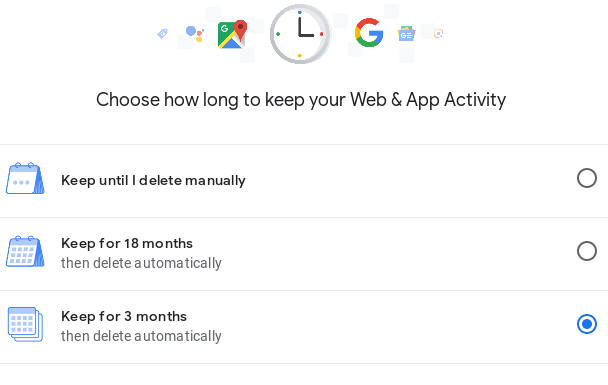Click the Google News icon
The width and height of the screenshot is (608, 385).
coord(406,34)
